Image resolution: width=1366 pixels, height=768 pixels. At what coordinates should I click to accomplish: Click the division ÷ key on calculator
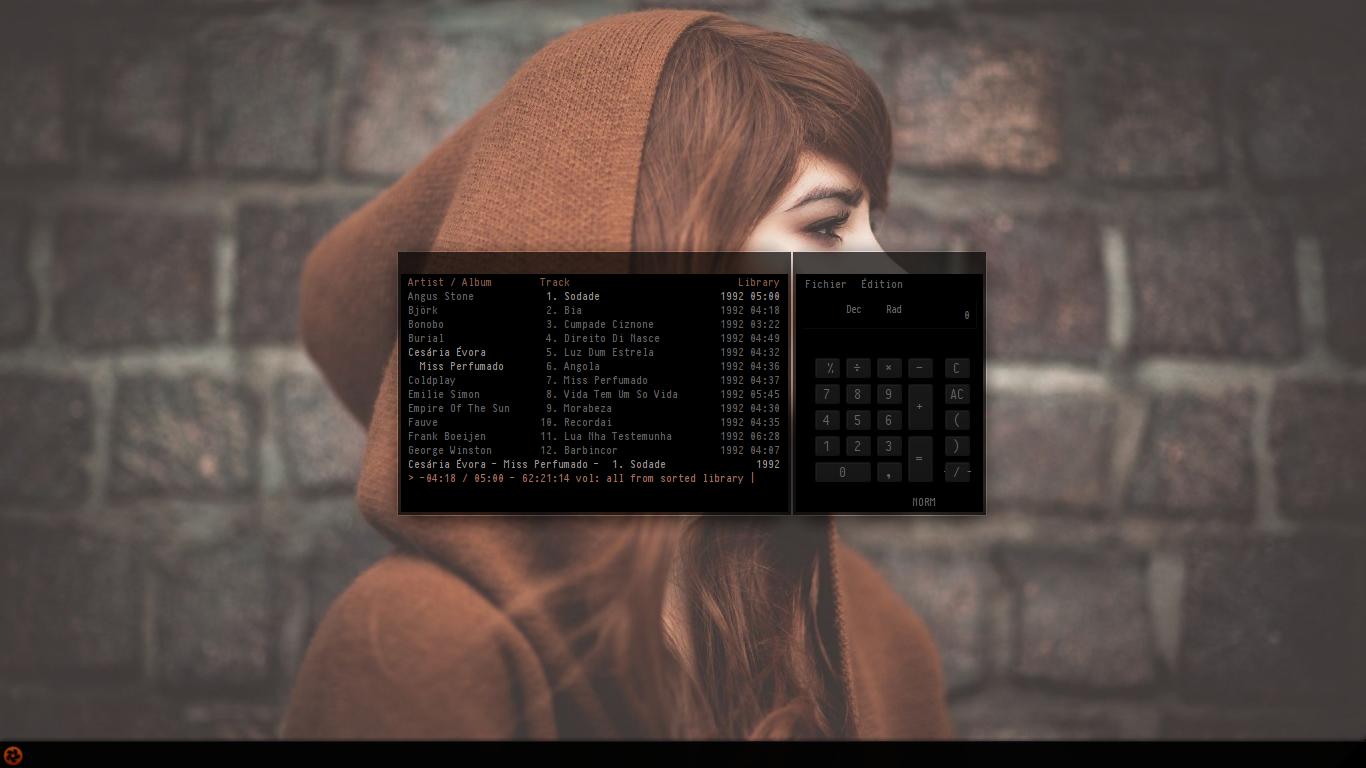tap(858, 368)
